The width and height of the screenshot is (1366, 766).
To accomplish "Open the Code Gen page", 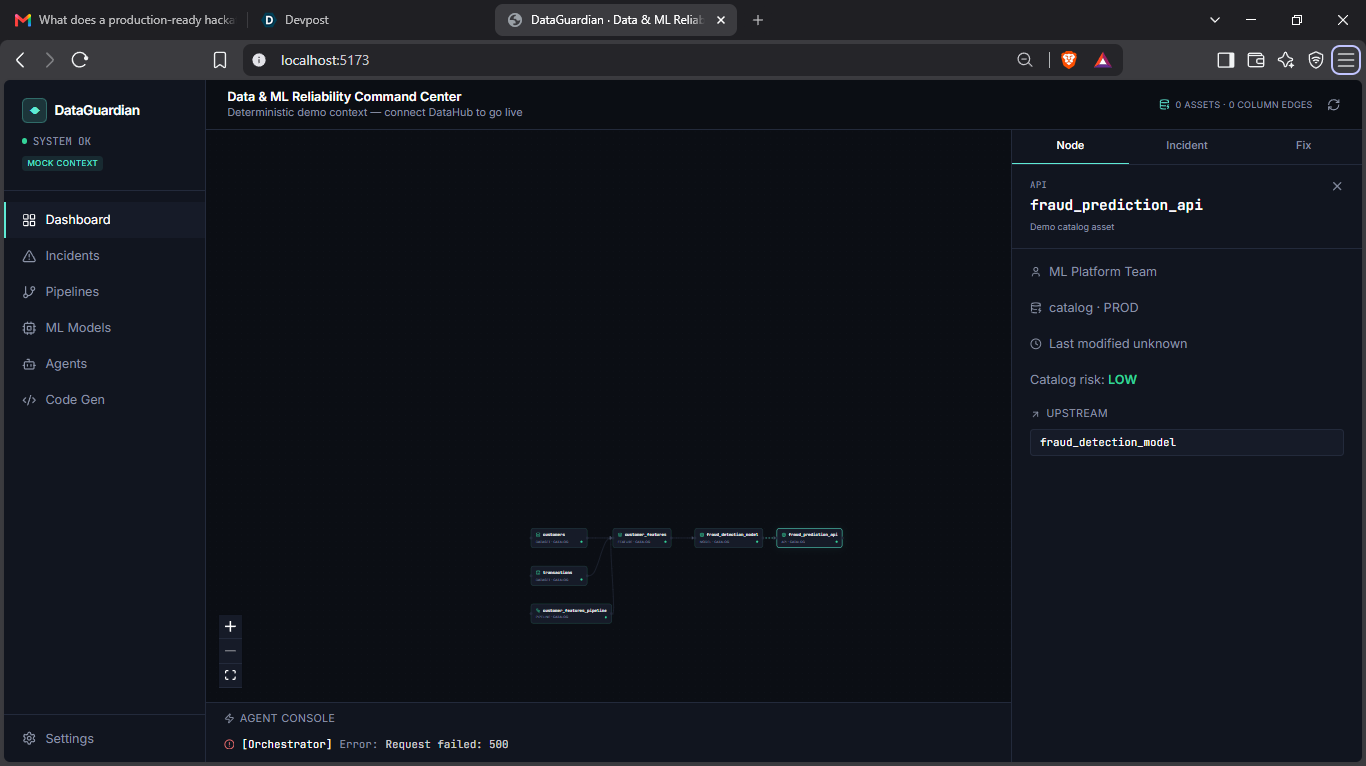I will [x=104, y=400].
